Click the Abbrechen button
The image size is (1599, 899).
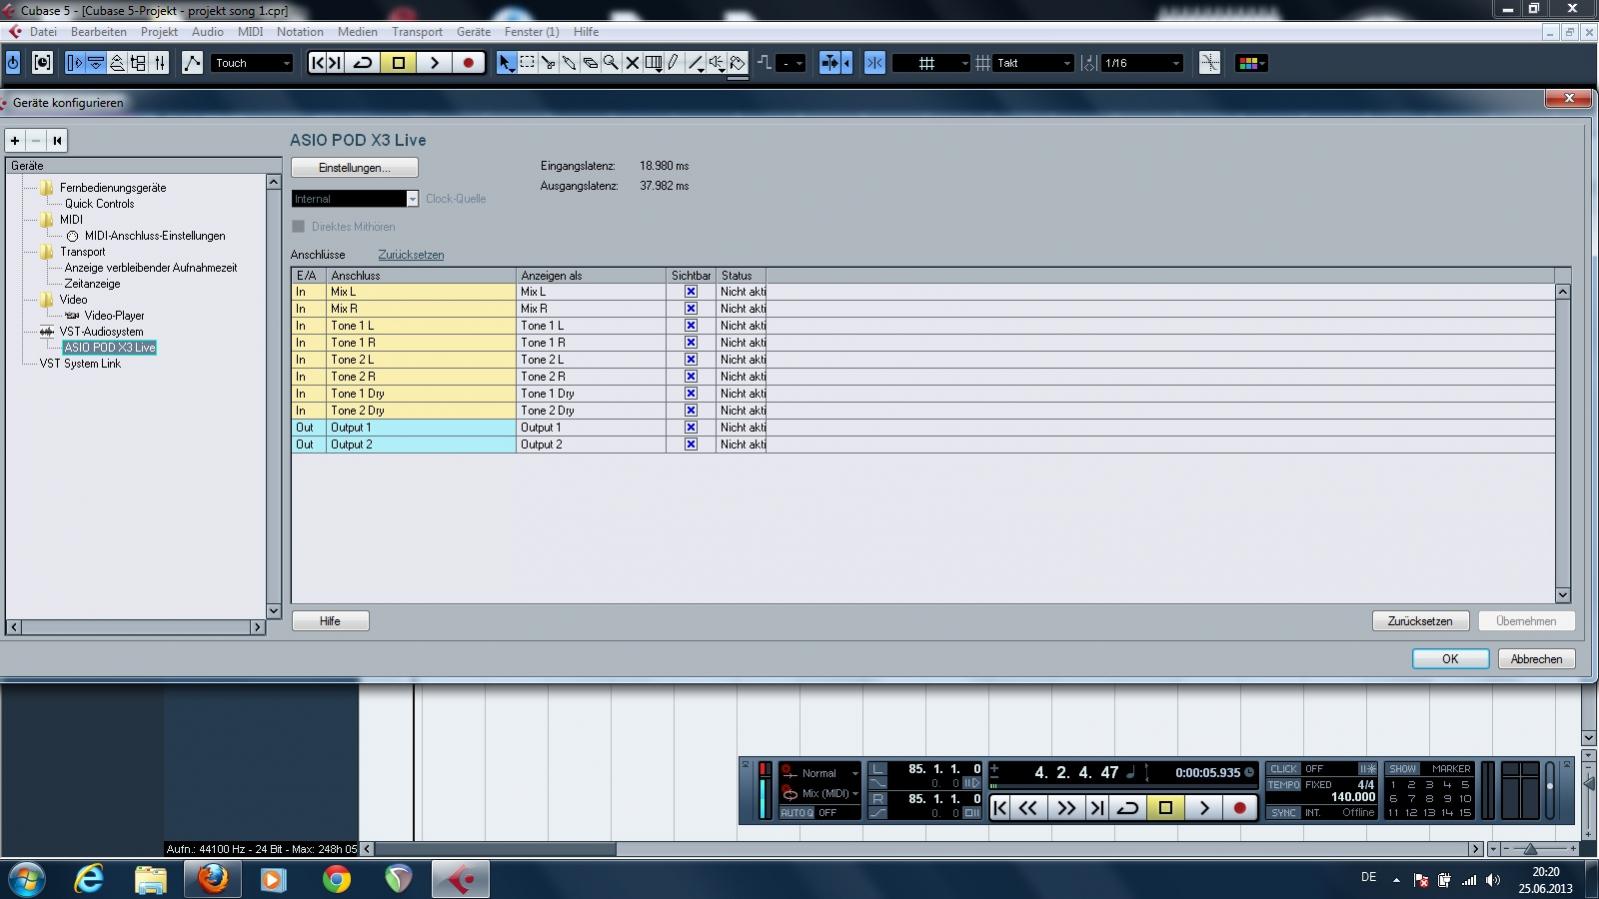1536,659
